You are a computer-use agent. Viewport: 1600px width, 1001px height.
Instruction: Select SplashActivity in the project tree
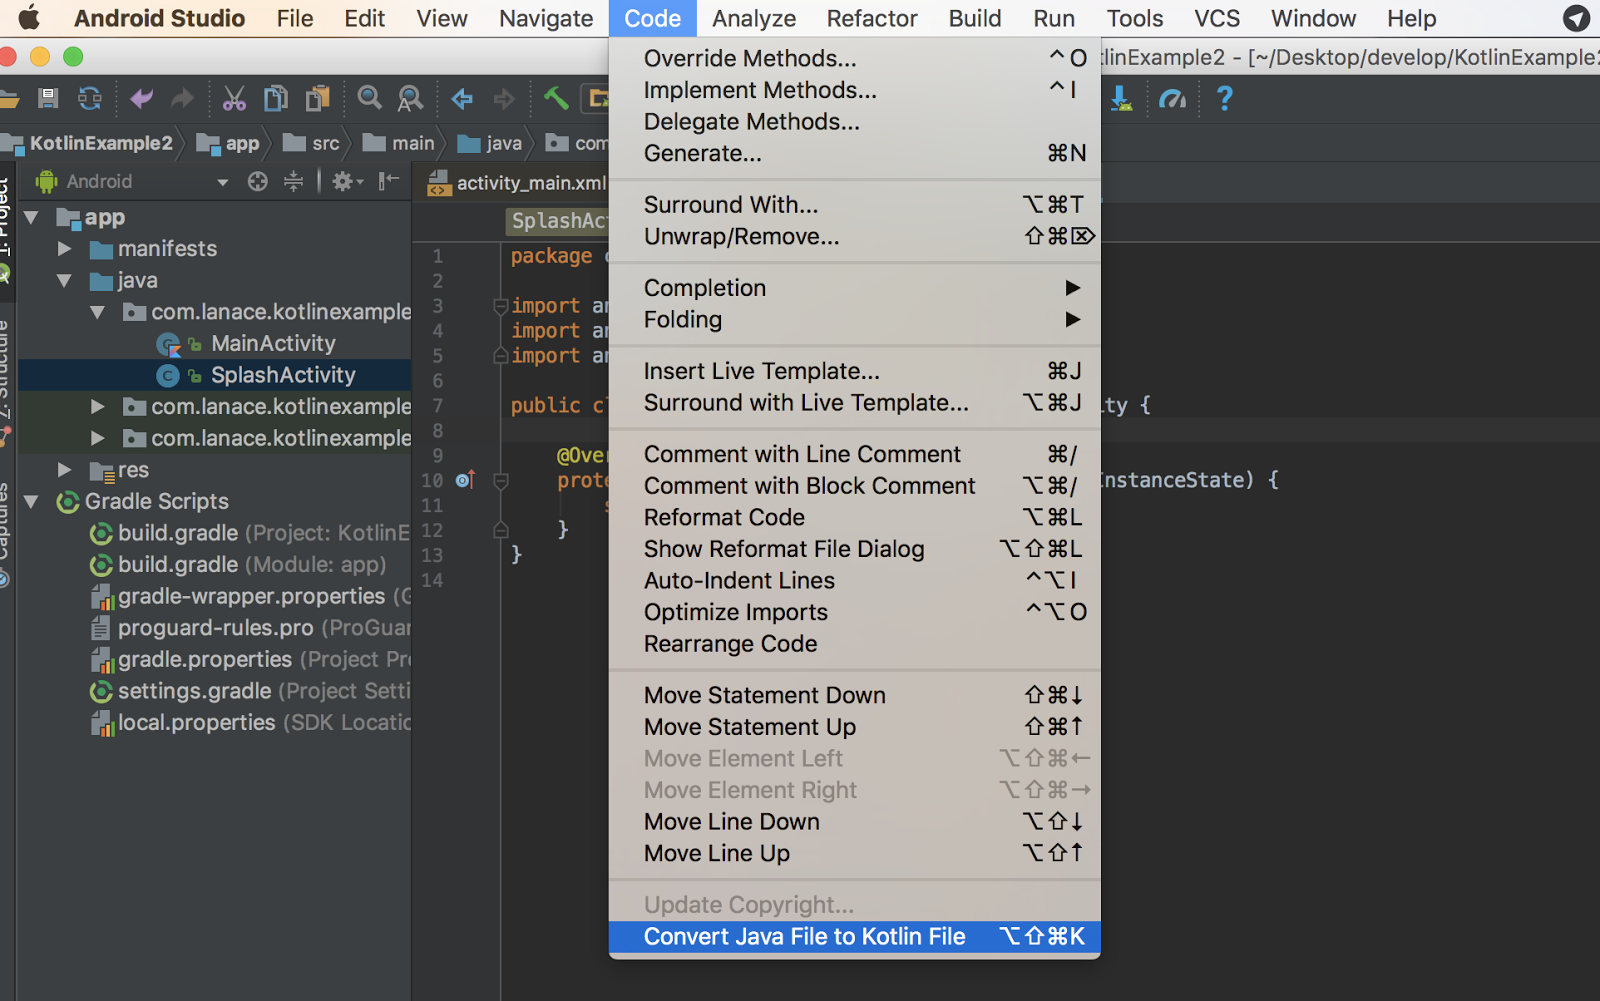[283, 375]
